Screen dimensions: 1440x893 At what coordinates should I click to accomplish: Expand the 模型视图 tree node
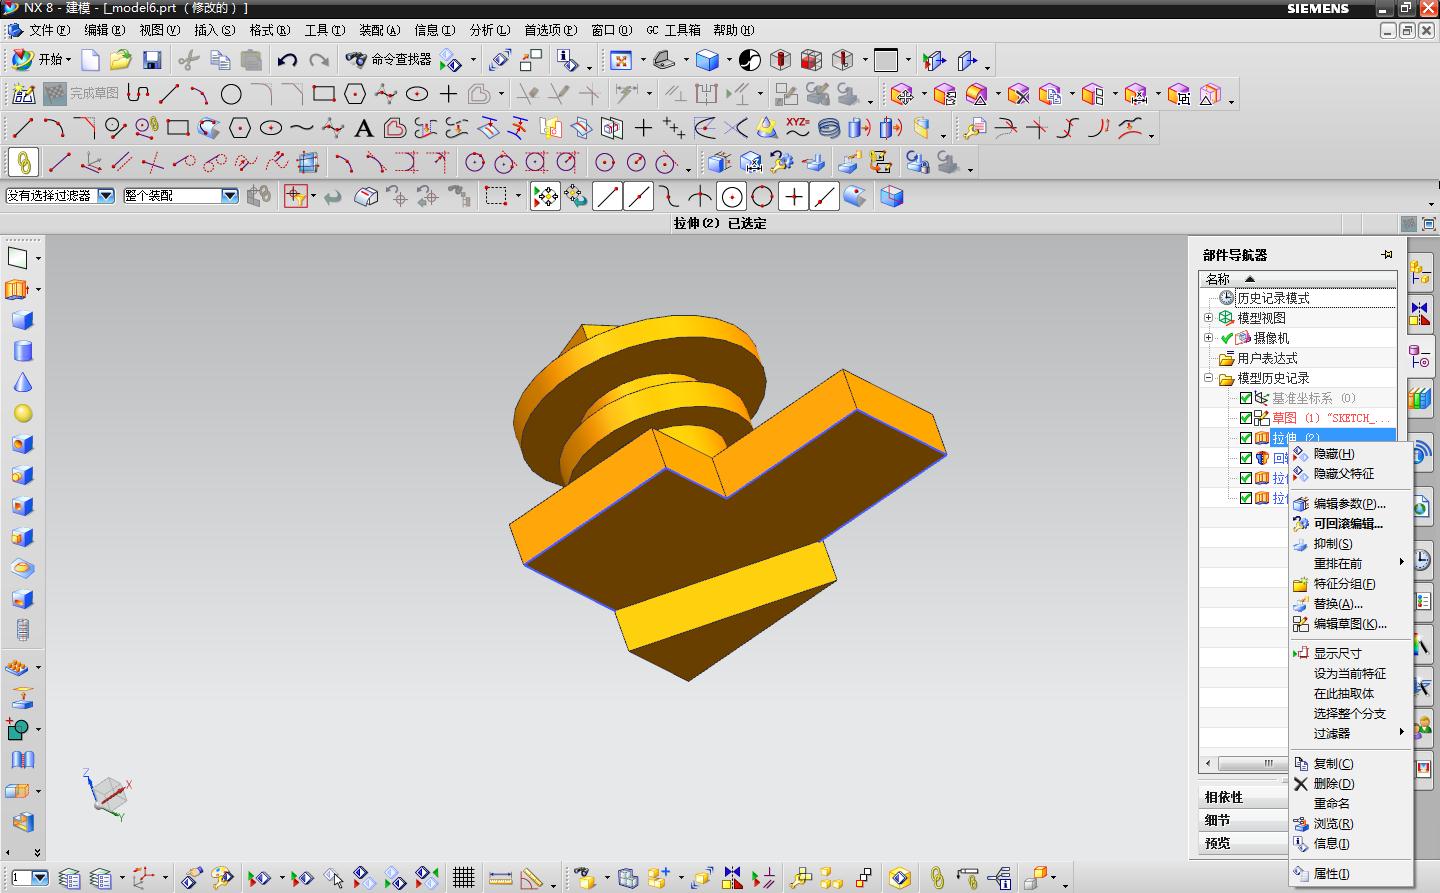pyautogui.click(x=1208, y=318)
